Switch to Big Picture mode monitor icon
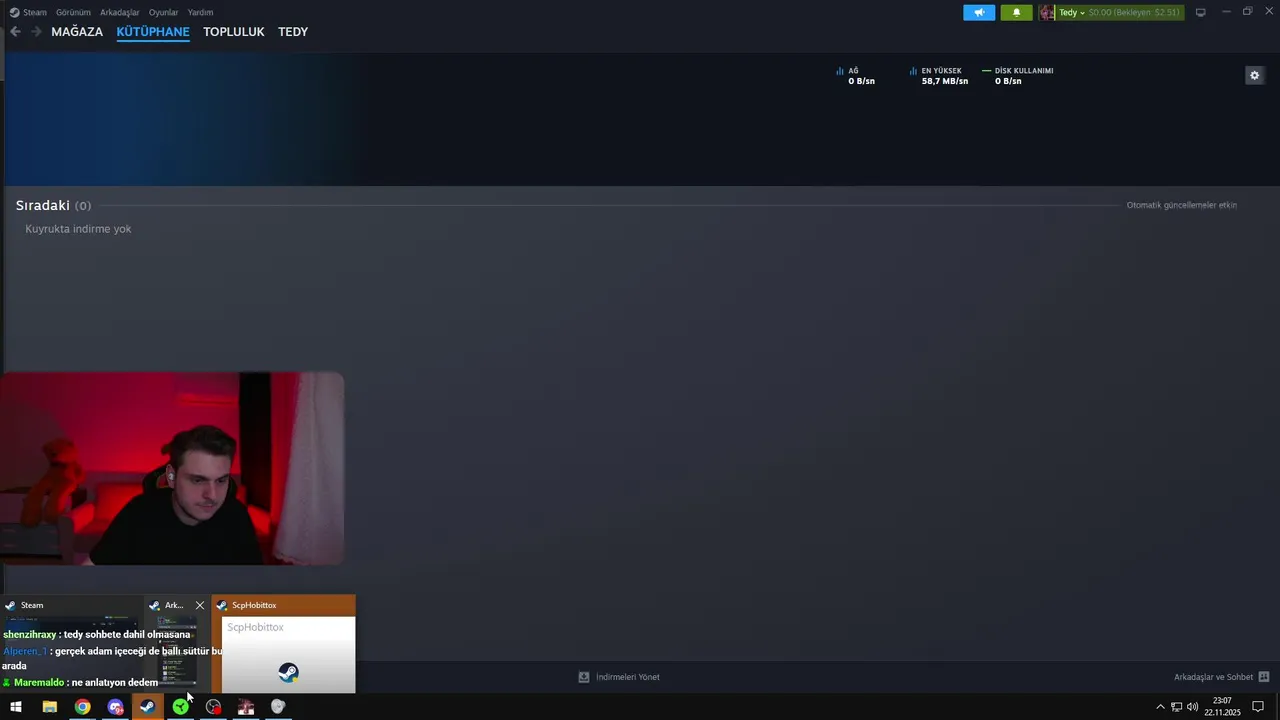The image size is (1280, 720). tap(1200, 12)
